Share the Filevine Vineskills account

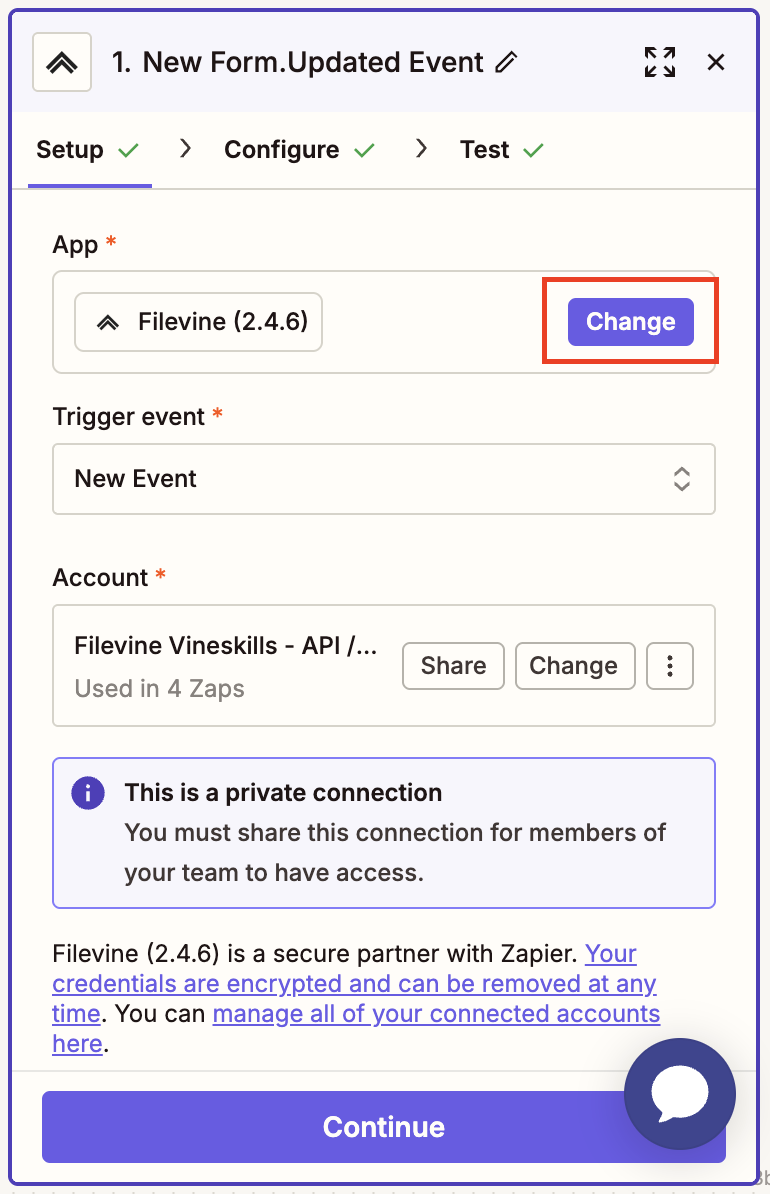(x=453, y=666)
